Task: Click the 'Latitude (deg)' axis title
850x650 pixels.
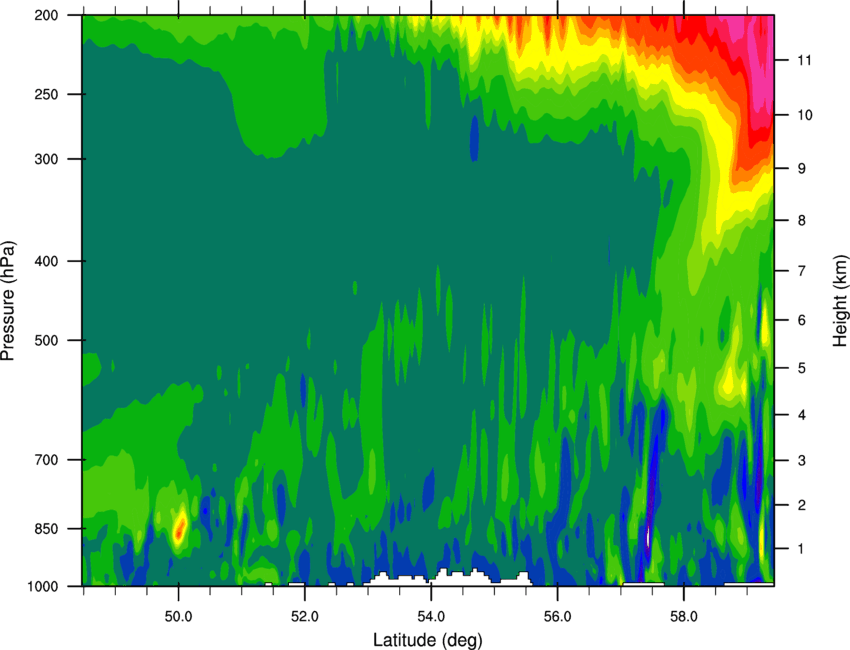Action: (428, 640)
